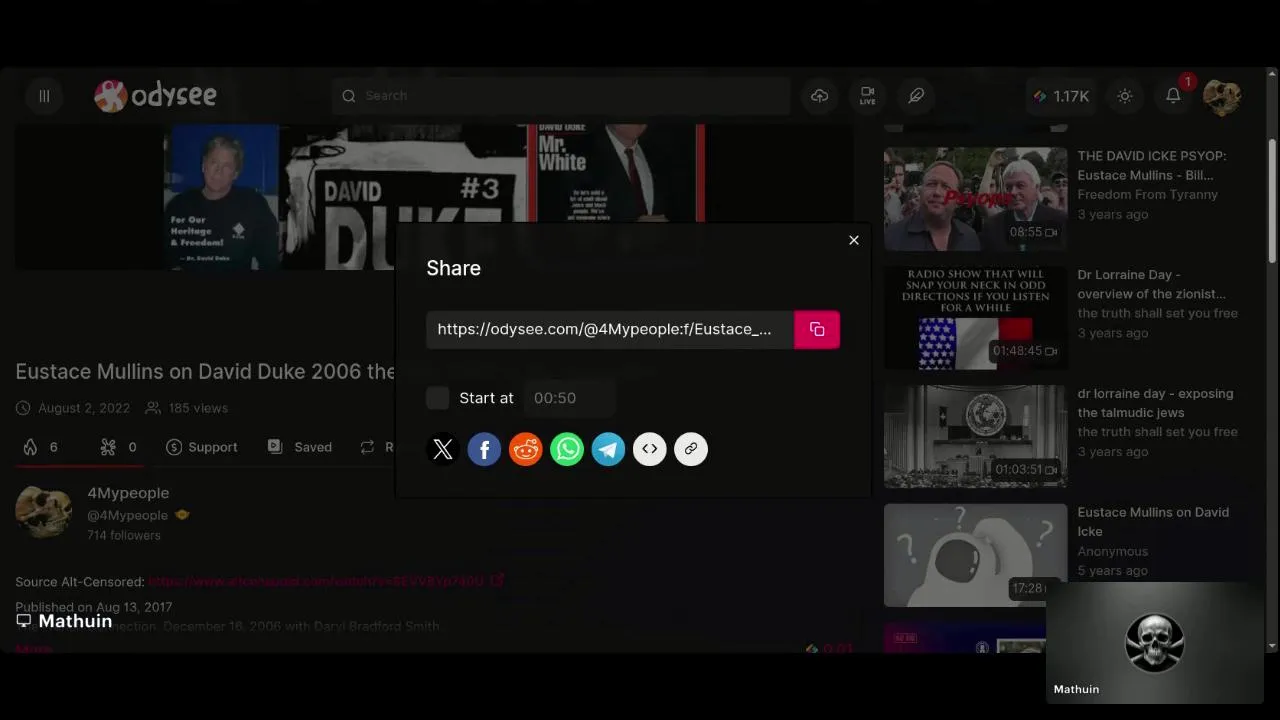
Task: Copy the link using the chain icon
Action: [691, 449]
